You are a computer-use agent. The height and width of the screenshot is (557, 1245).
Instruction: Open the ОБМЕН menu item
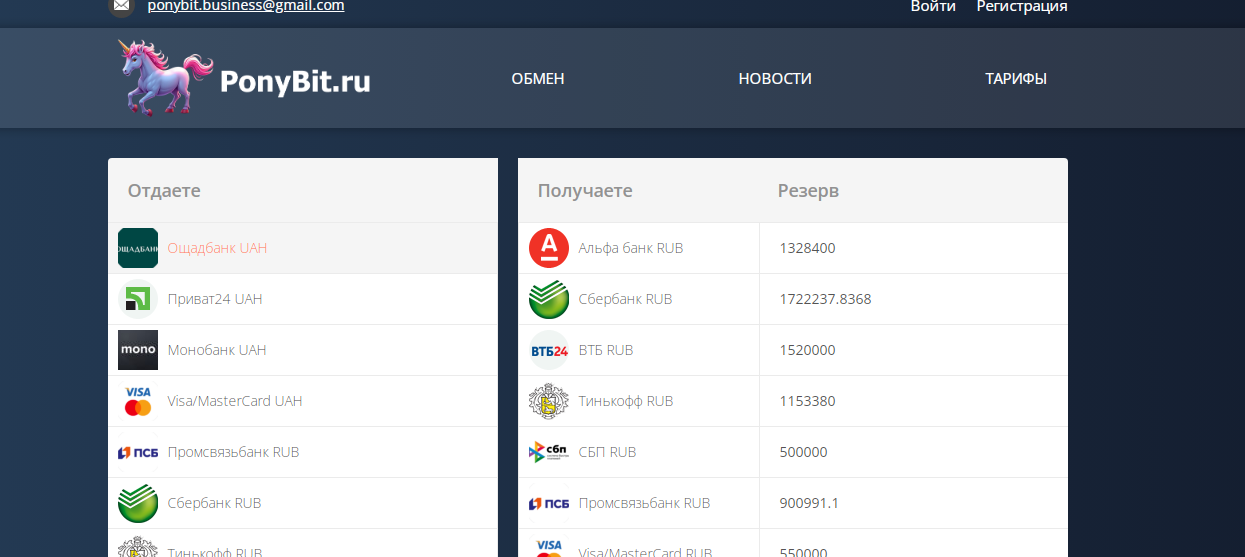coord(538,79)
